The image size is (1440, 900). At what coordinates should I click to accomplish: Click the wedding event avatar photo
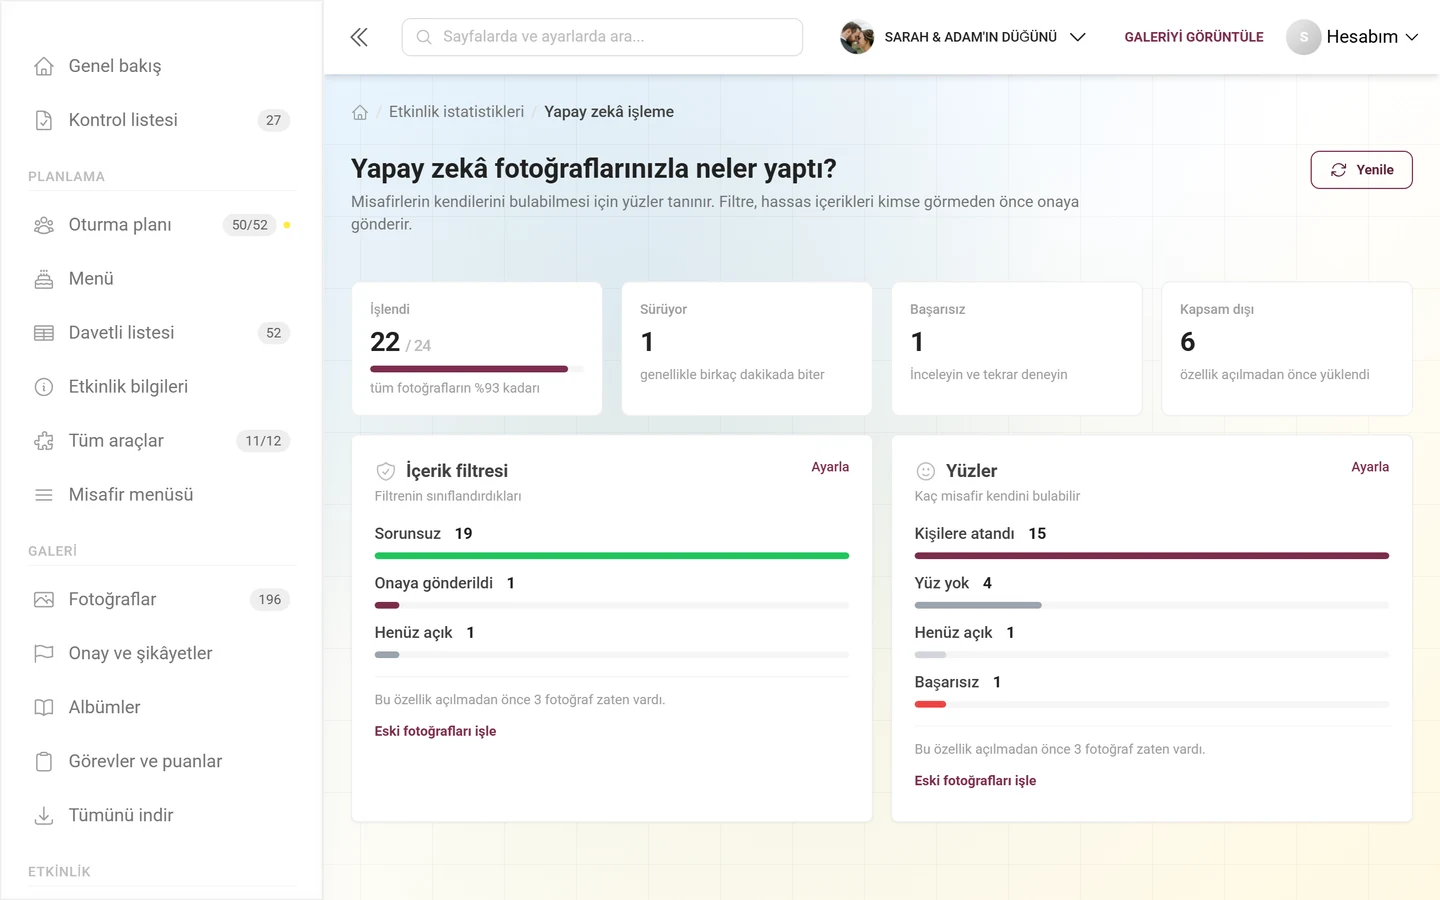point(857,37)
